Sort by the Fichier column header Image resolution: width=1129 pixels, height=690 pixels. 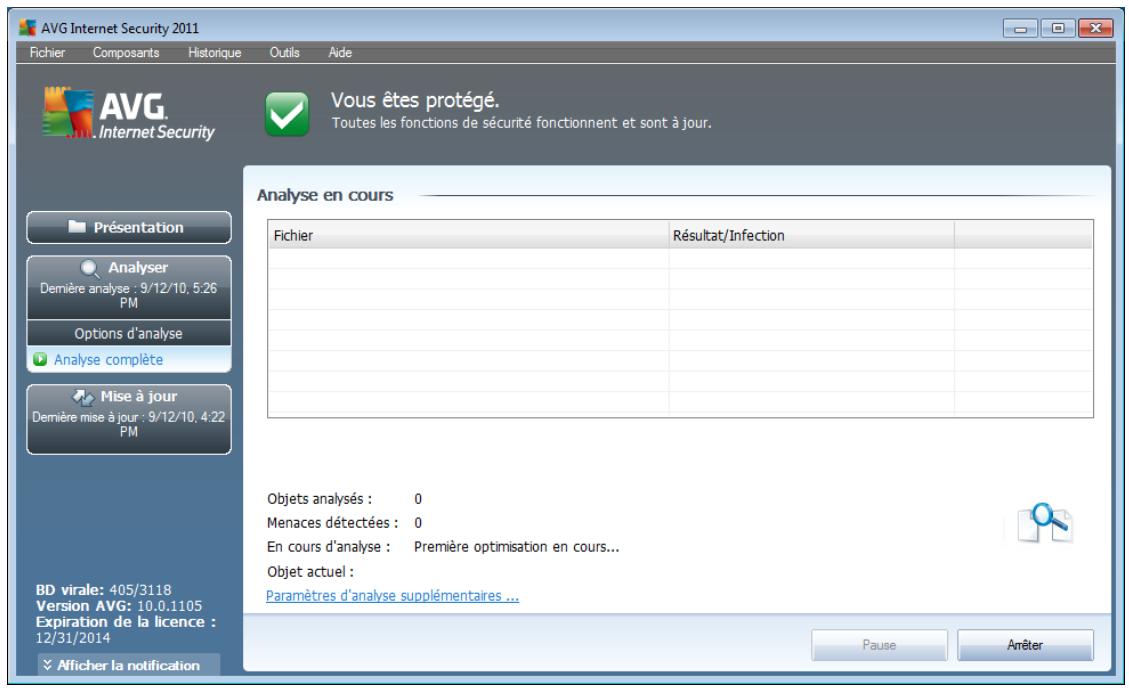point(468,236)
